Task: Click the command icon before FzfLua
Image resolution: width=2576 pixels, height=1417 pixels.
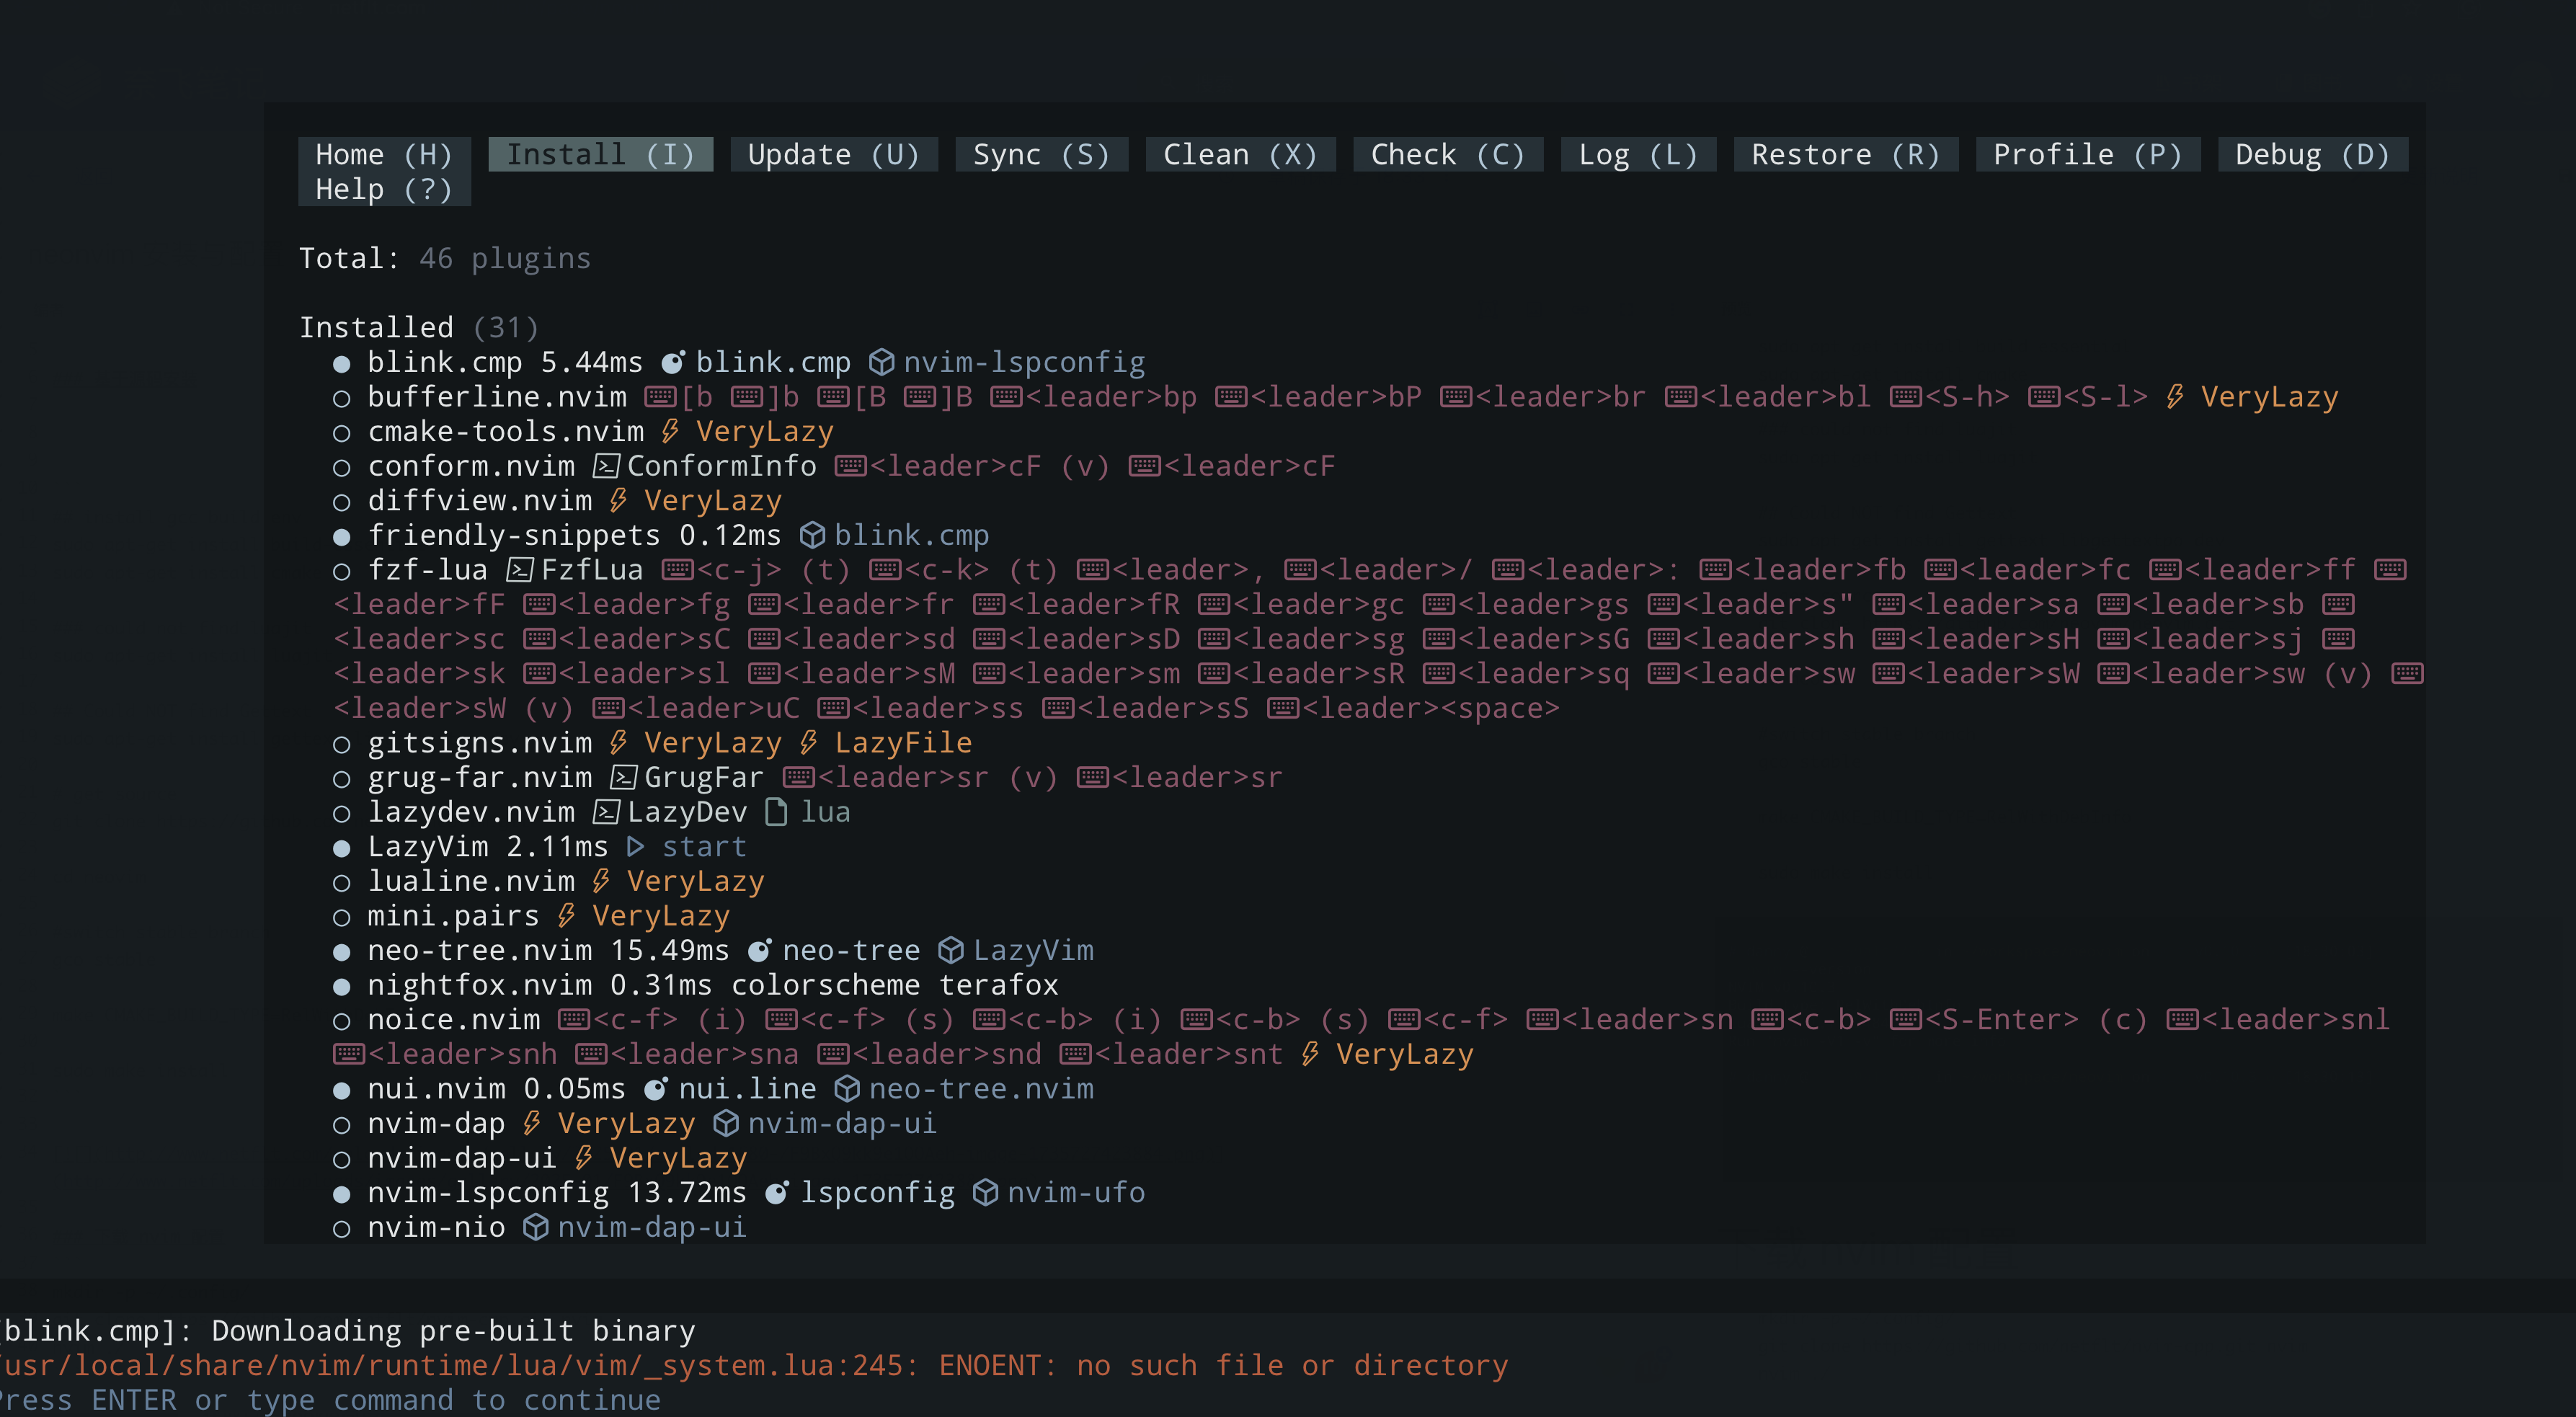Action: (x=520, y=570)
